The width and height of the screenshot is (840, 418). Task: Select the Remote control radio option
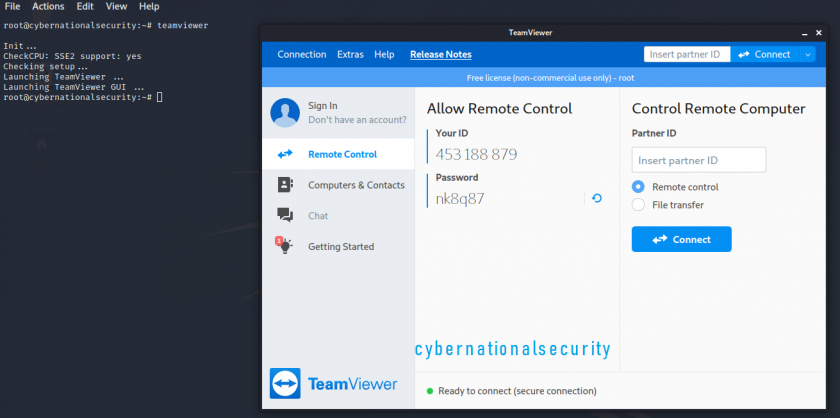(x=638, y=186)
